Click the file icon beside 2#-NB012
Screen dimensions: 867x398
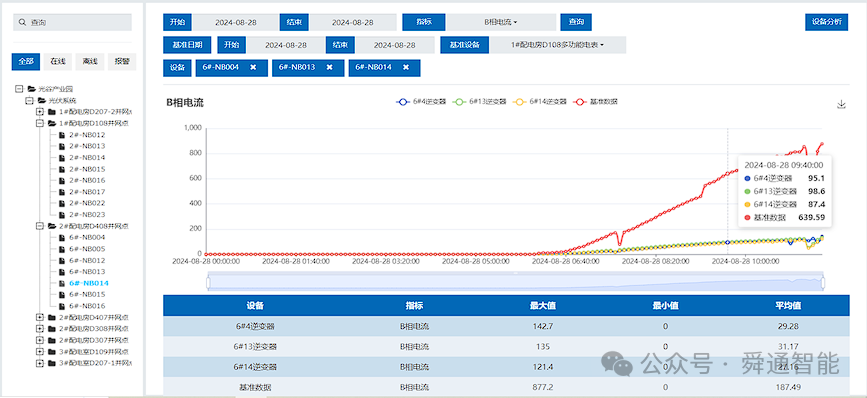pyautogui.click(x=62, y=135)
